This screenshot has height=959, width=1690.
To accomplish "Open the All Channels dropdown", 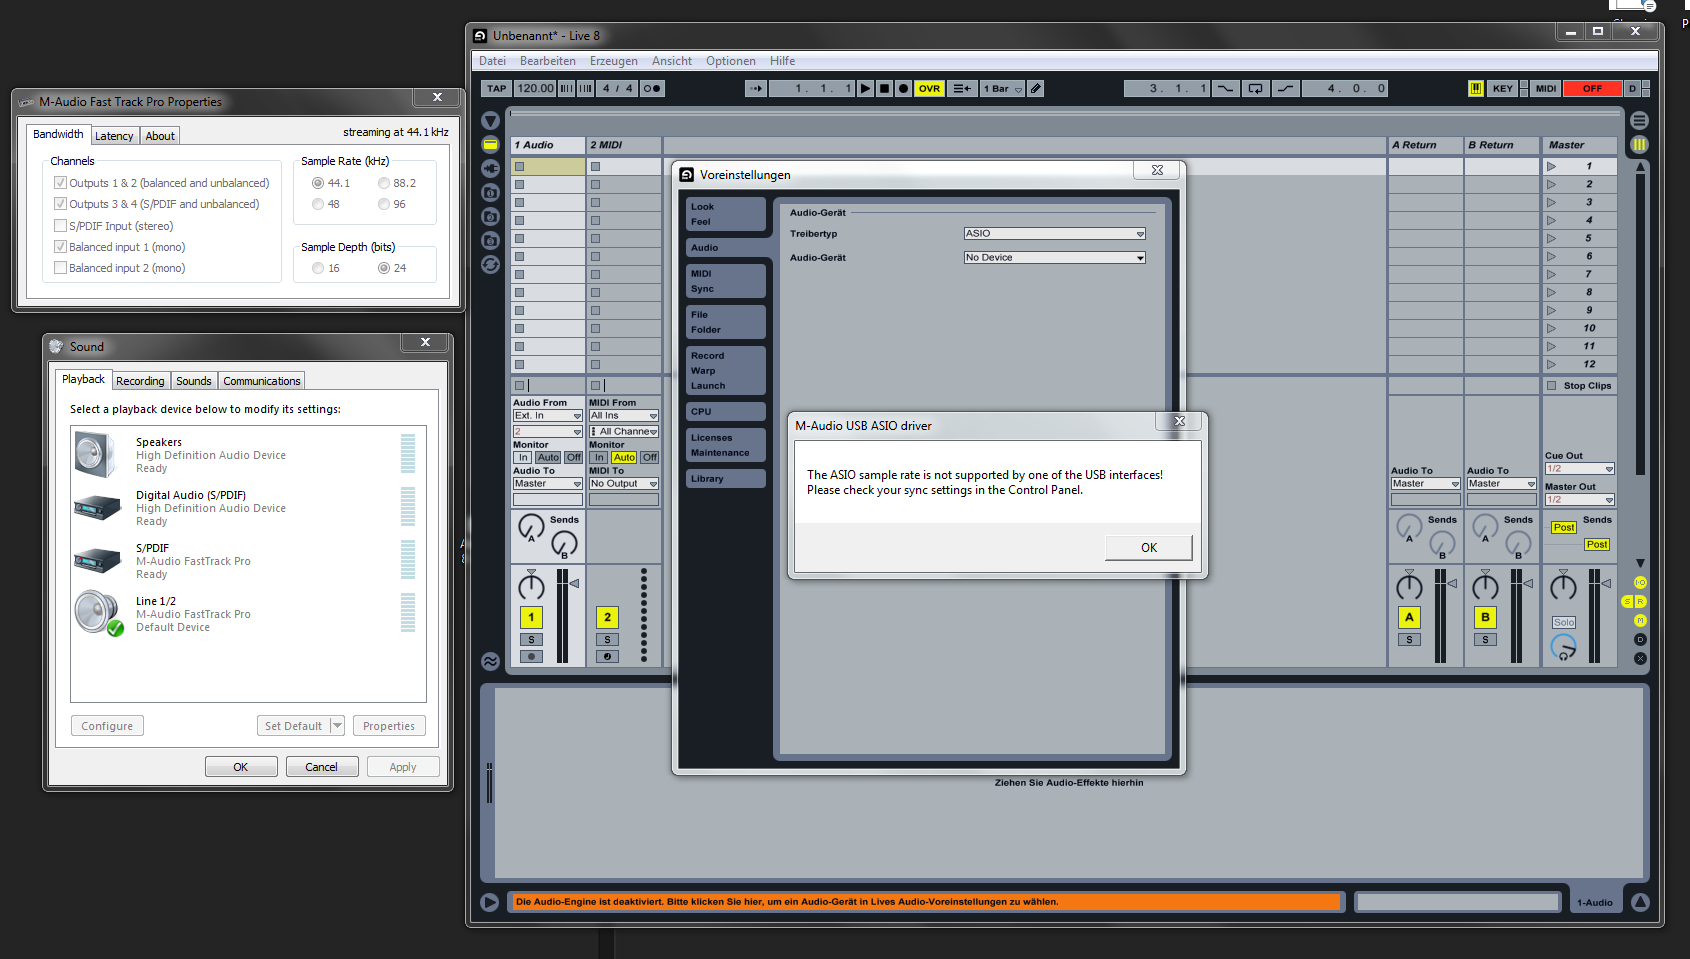I will [x=623, y=432].
